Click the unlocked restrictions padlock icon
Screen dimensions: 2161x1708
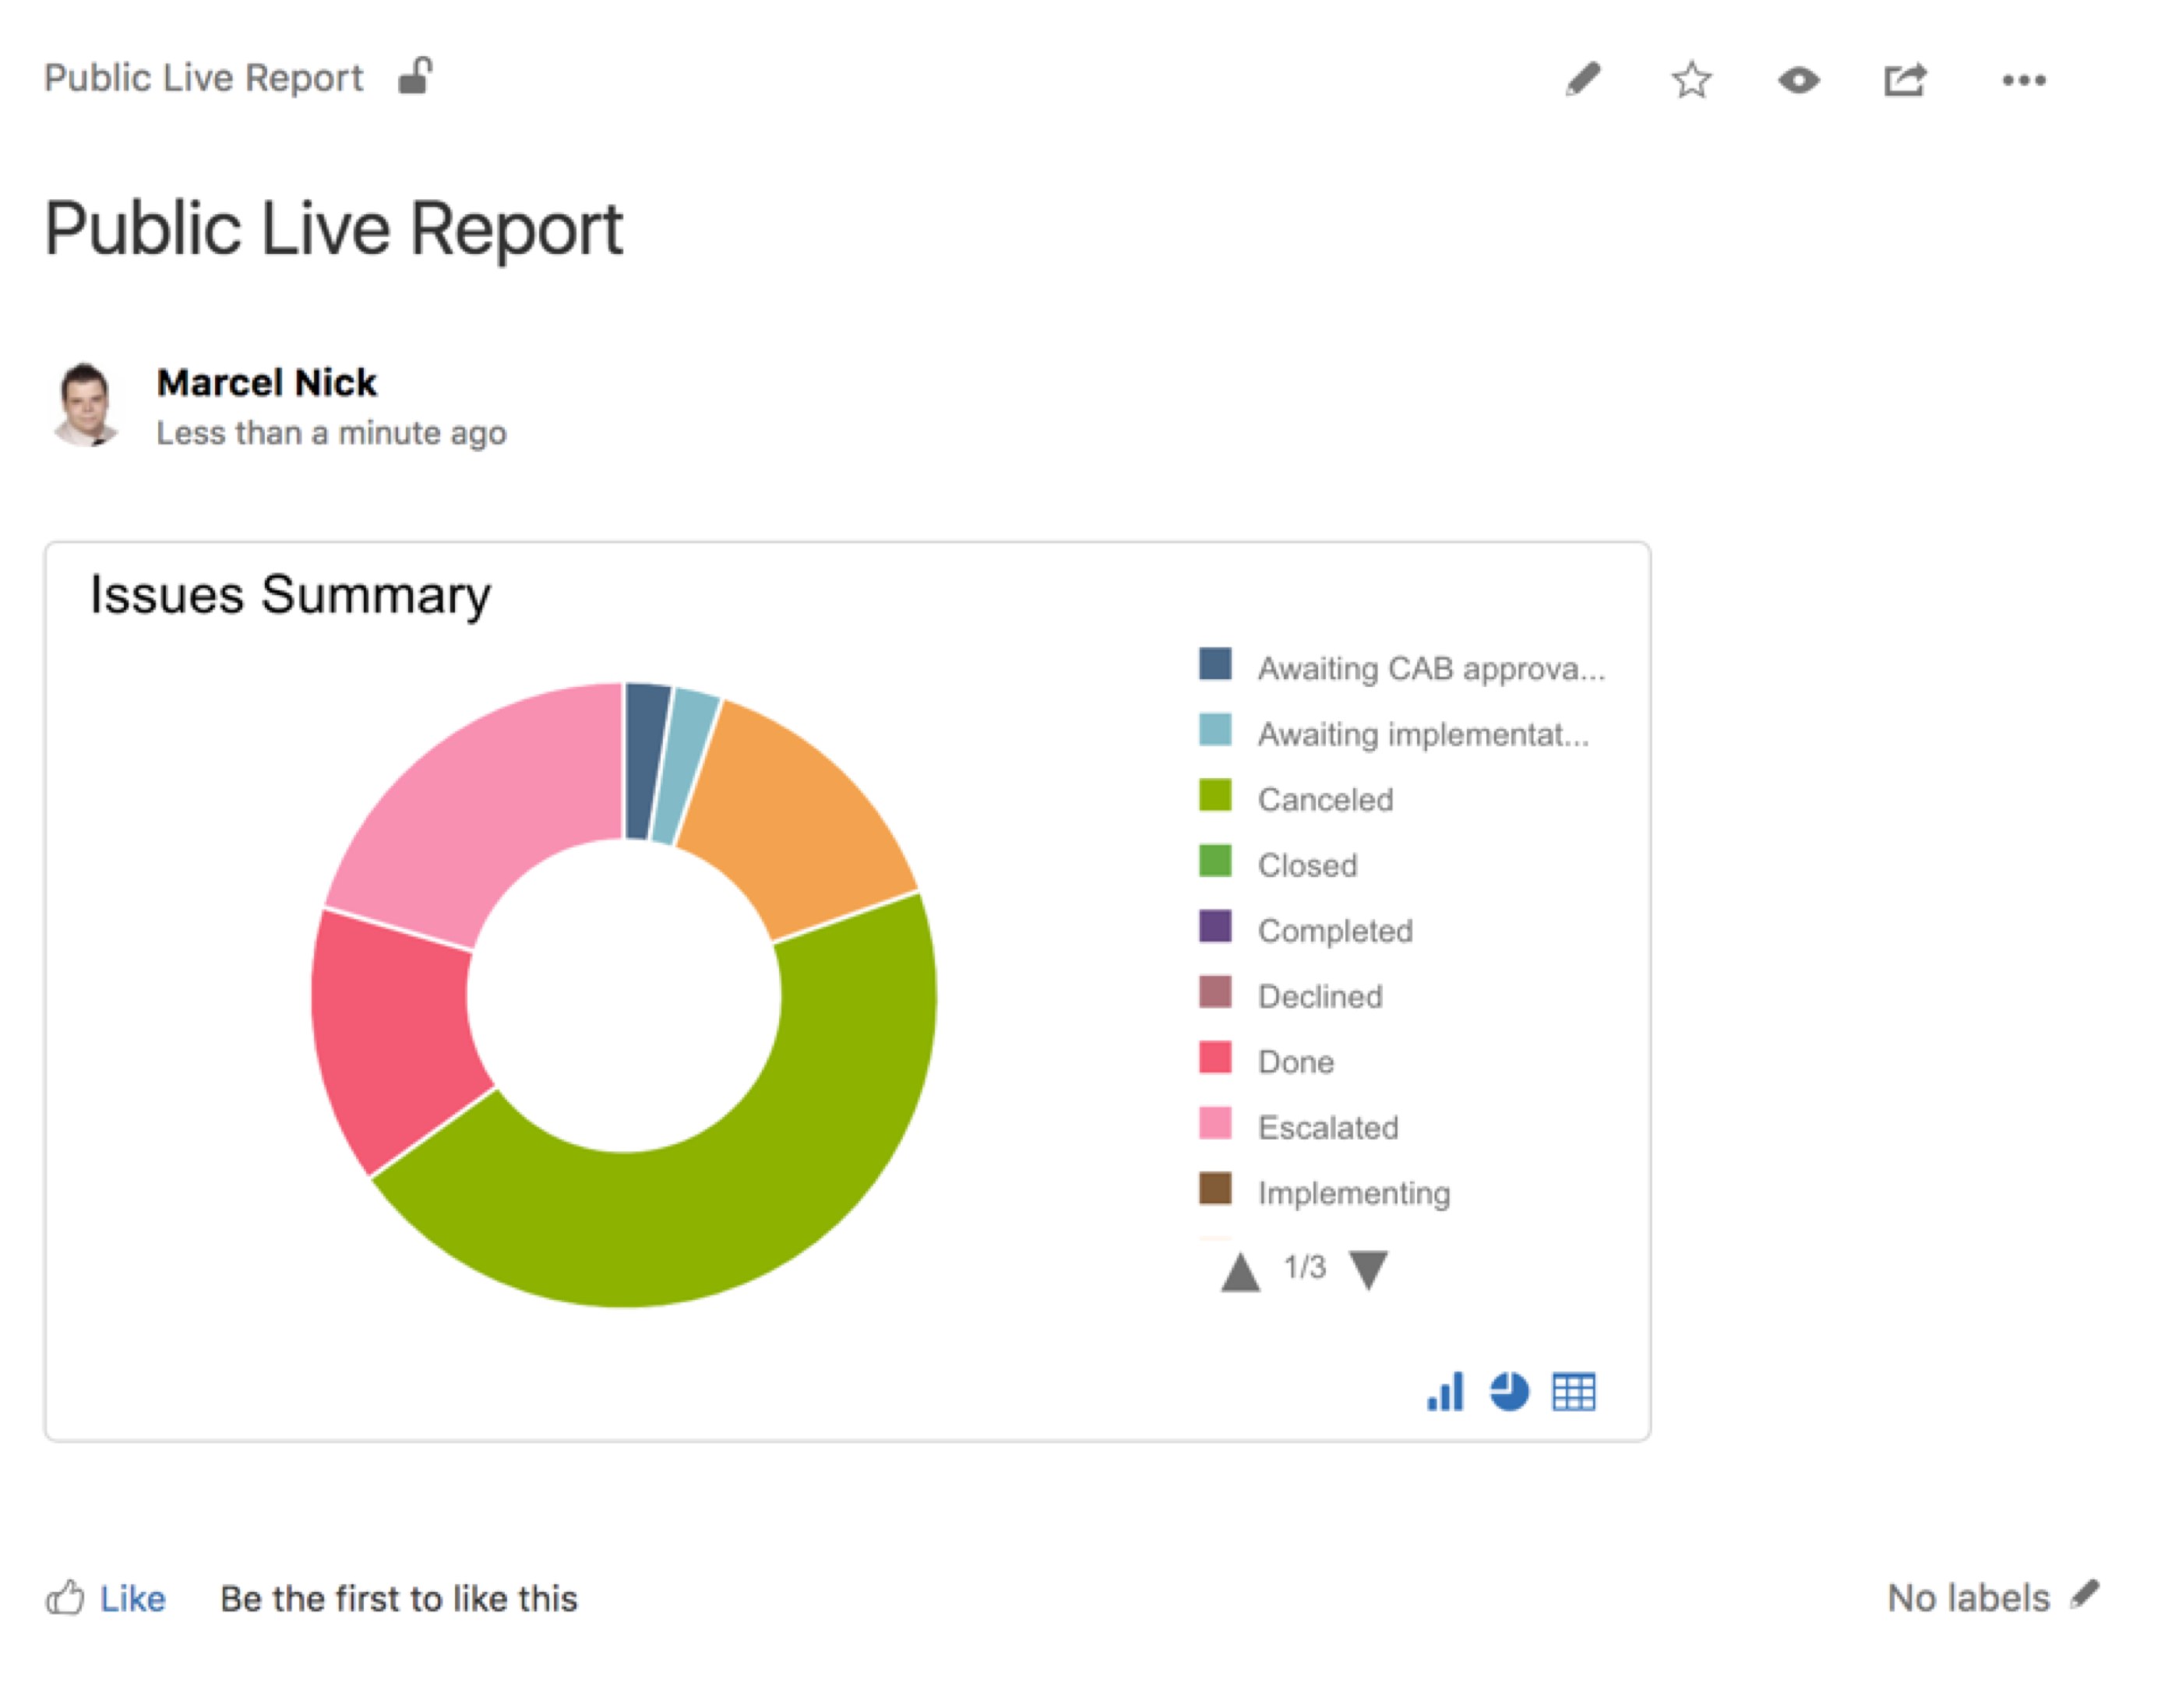[x=415, y=76]
